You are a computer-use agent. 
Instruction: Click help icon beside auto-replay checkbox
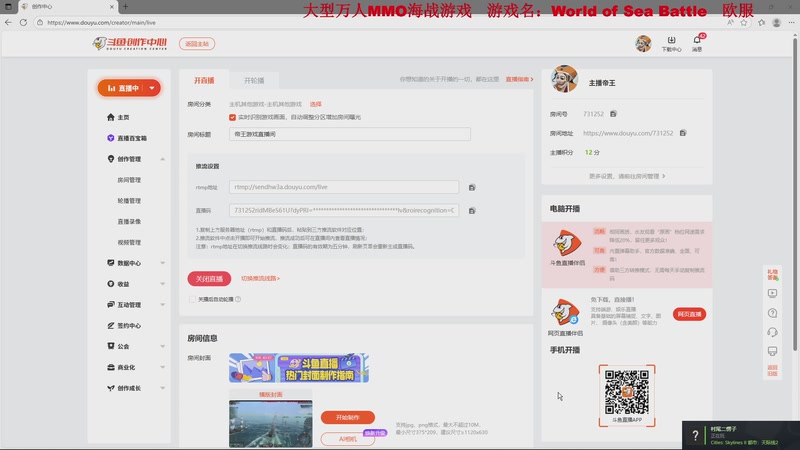point(238,299)
